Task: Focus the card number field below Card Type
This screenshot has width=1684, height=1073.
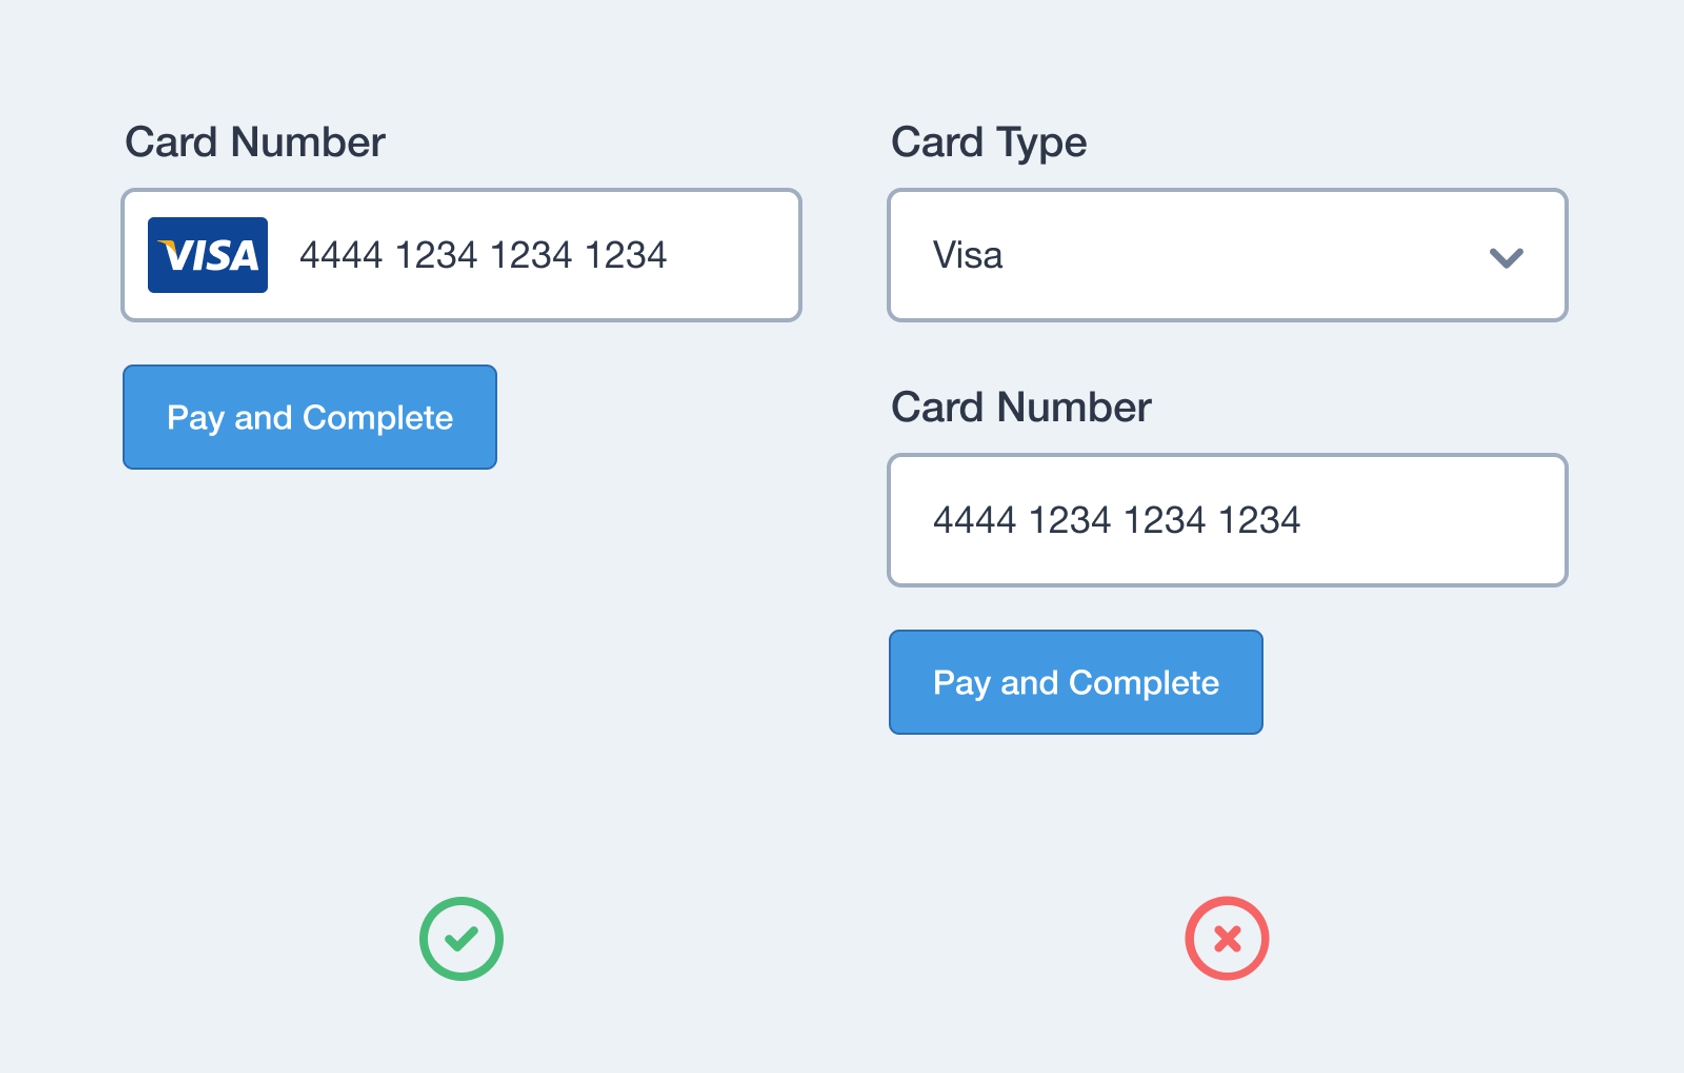Action: 1227,520
